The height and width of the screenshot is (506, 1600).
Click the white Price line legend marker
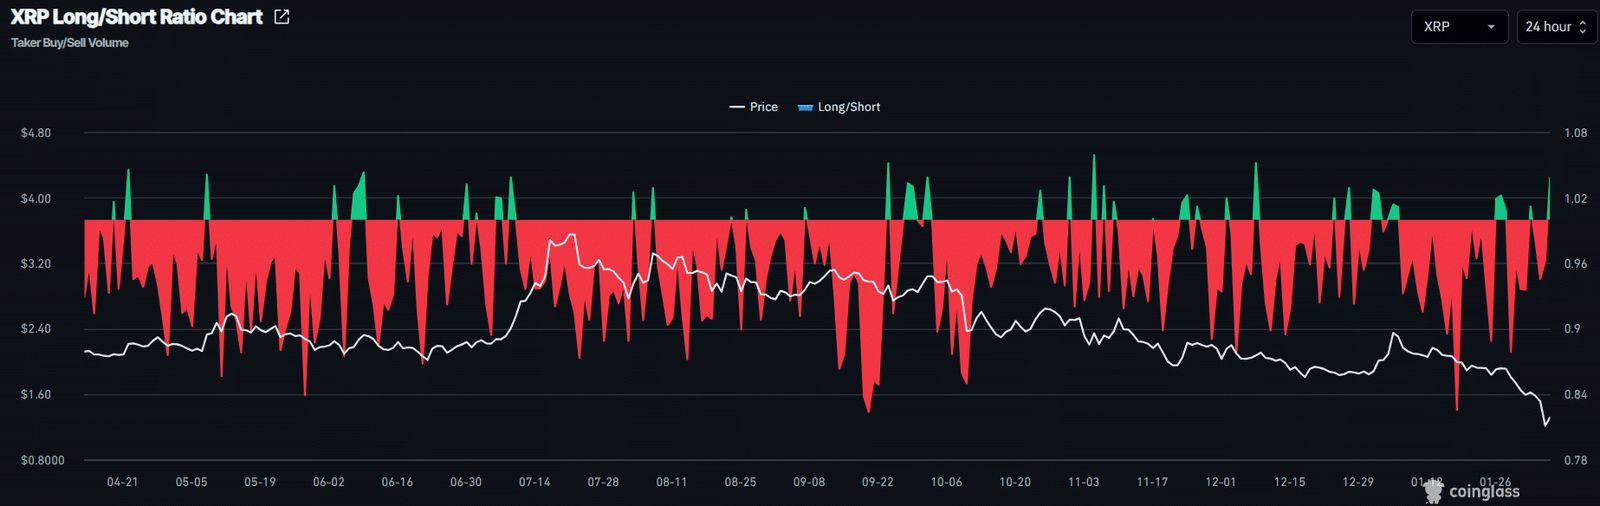(x=737, y=107)
